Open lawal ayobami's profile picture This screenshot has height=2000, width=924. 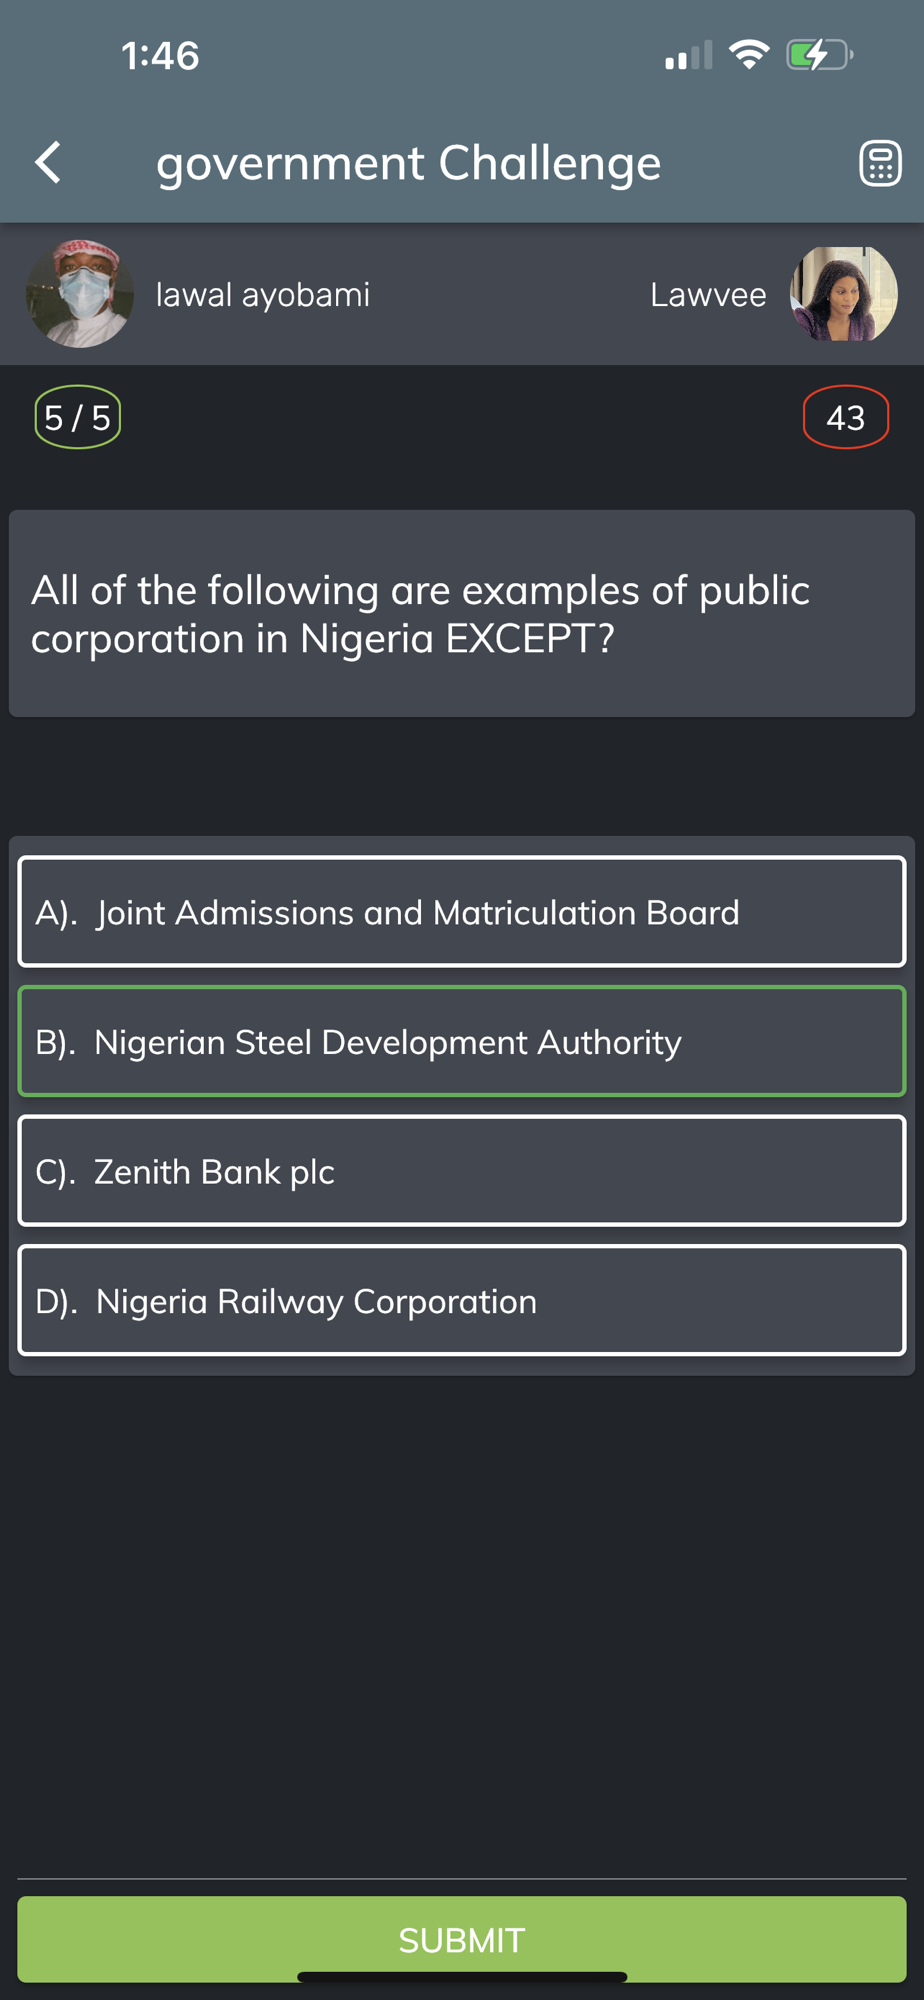(80, 293)
